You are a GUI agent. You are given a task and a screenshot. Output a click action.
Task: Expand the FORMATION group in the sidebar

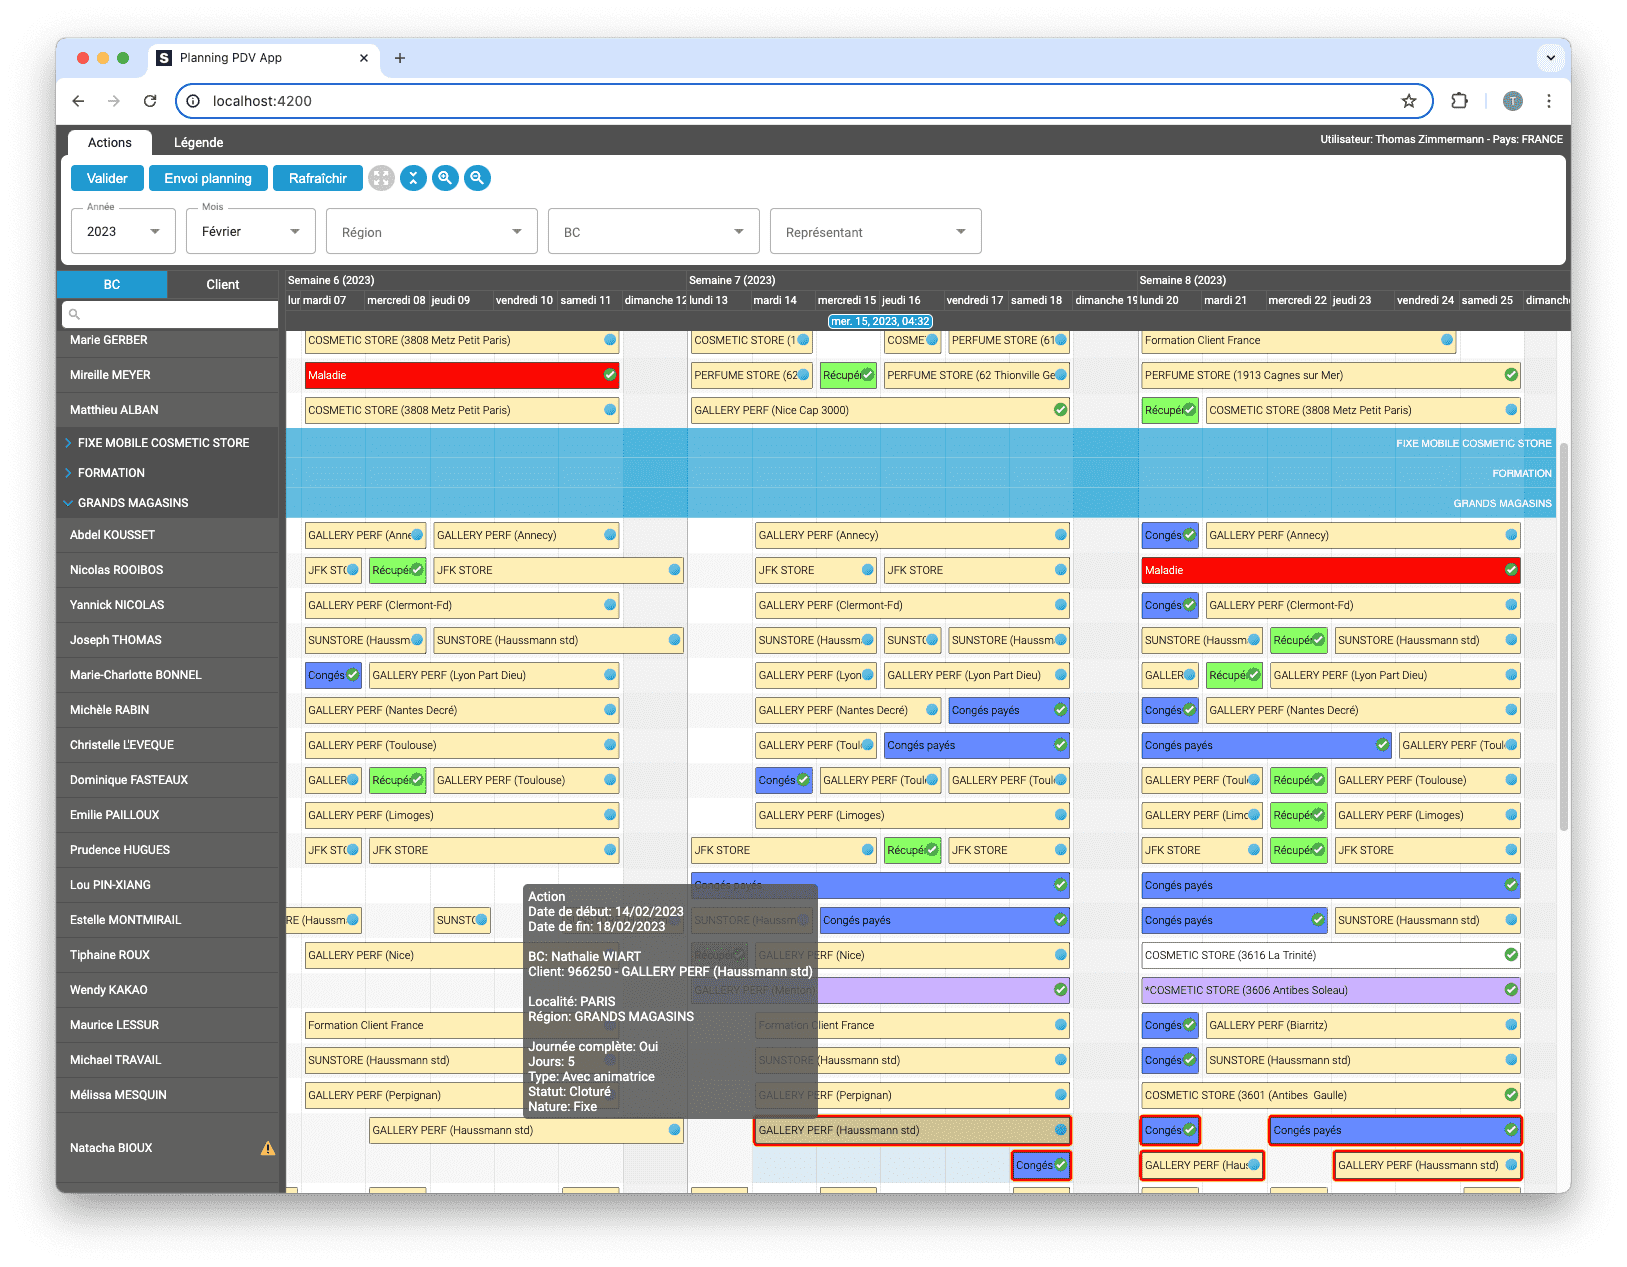pos(68,472)
